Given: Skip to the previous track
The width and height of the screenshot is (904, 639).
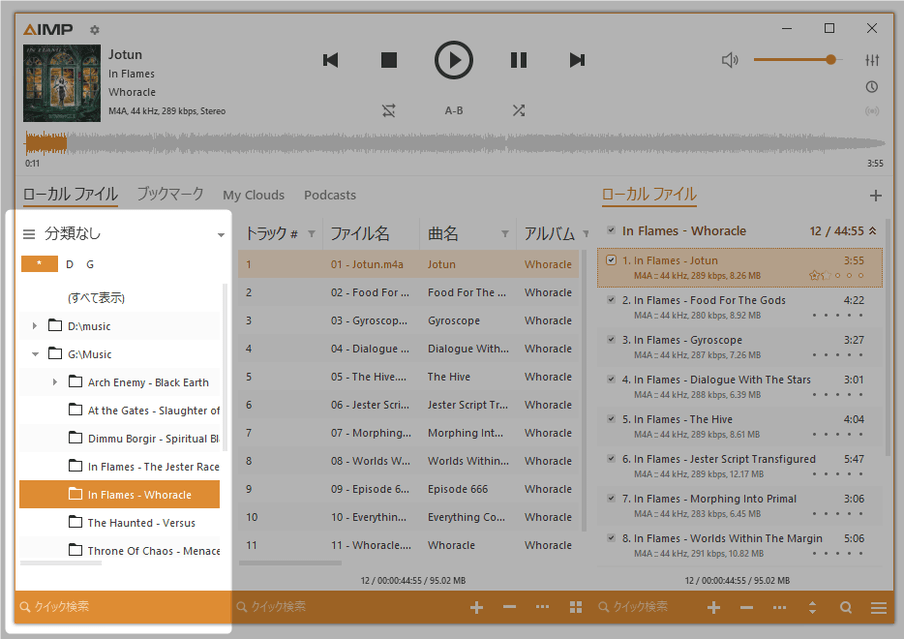Looking at the screenshot, I should [x=330, y=60].
